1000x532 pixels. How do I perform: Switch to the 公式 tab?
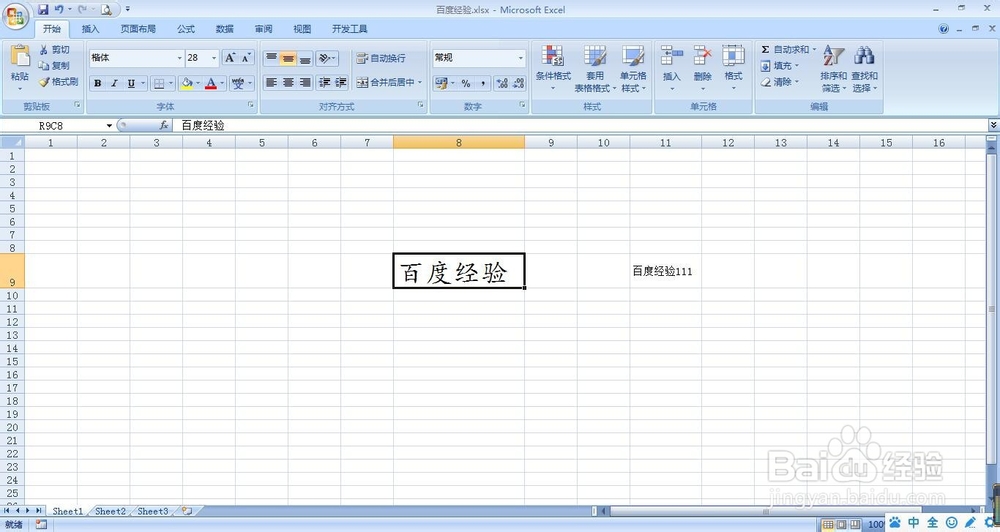(186, 29)
